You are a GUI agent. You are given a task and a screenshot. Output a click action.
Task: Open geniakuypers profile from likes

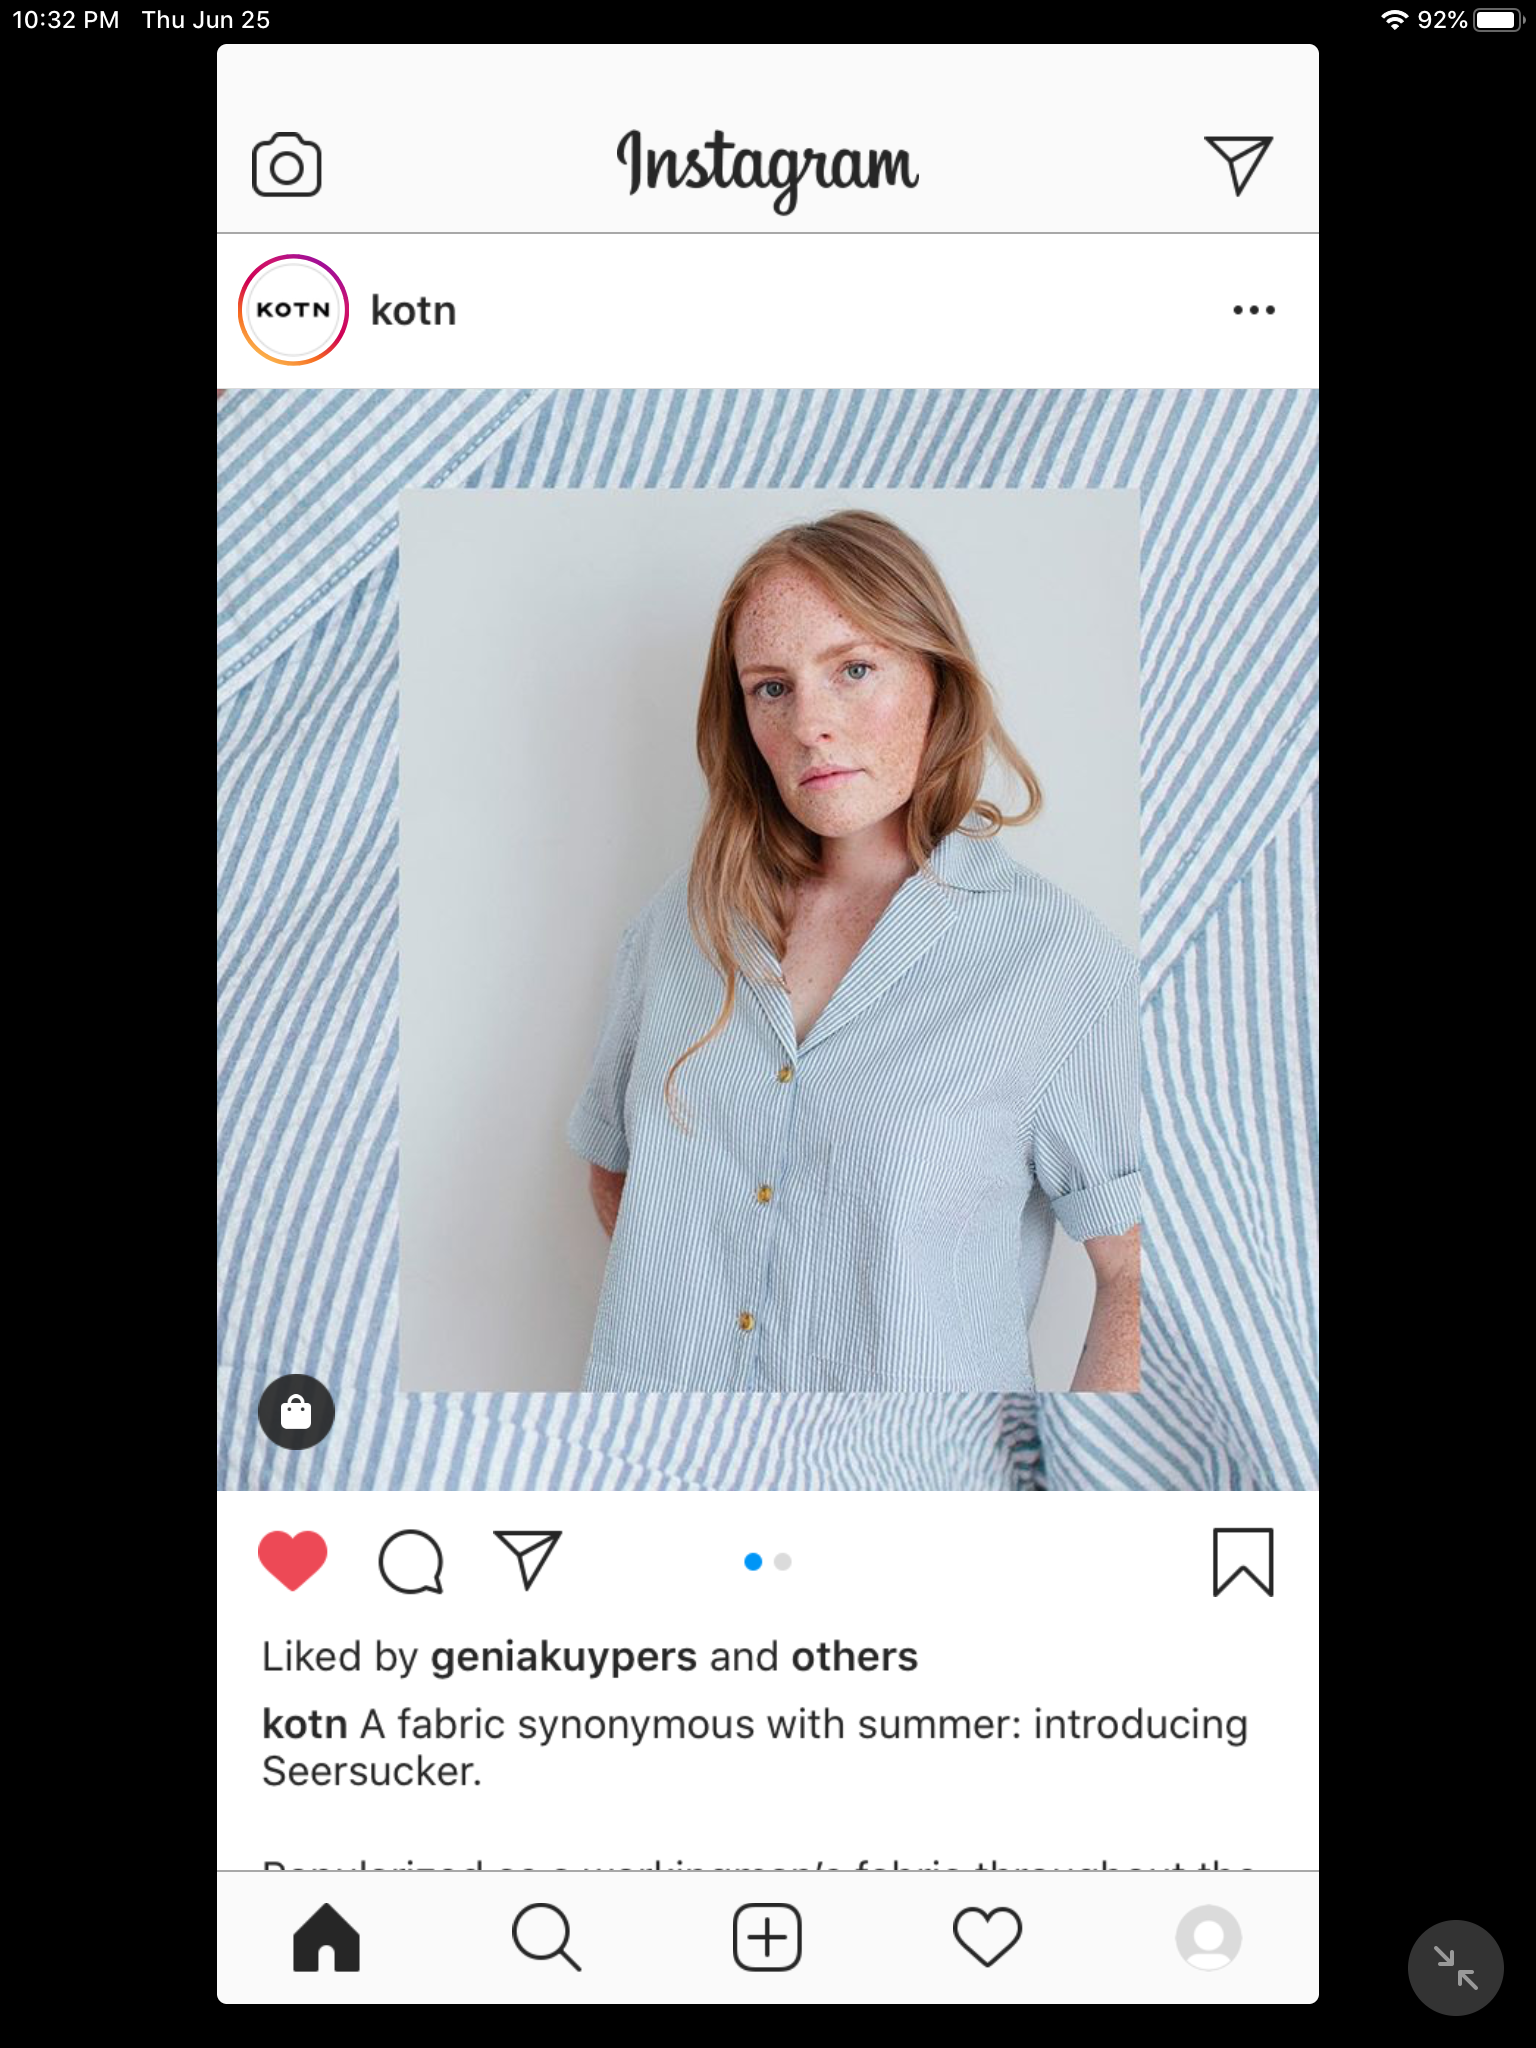pyautogui.click(x=564, y=1657)
